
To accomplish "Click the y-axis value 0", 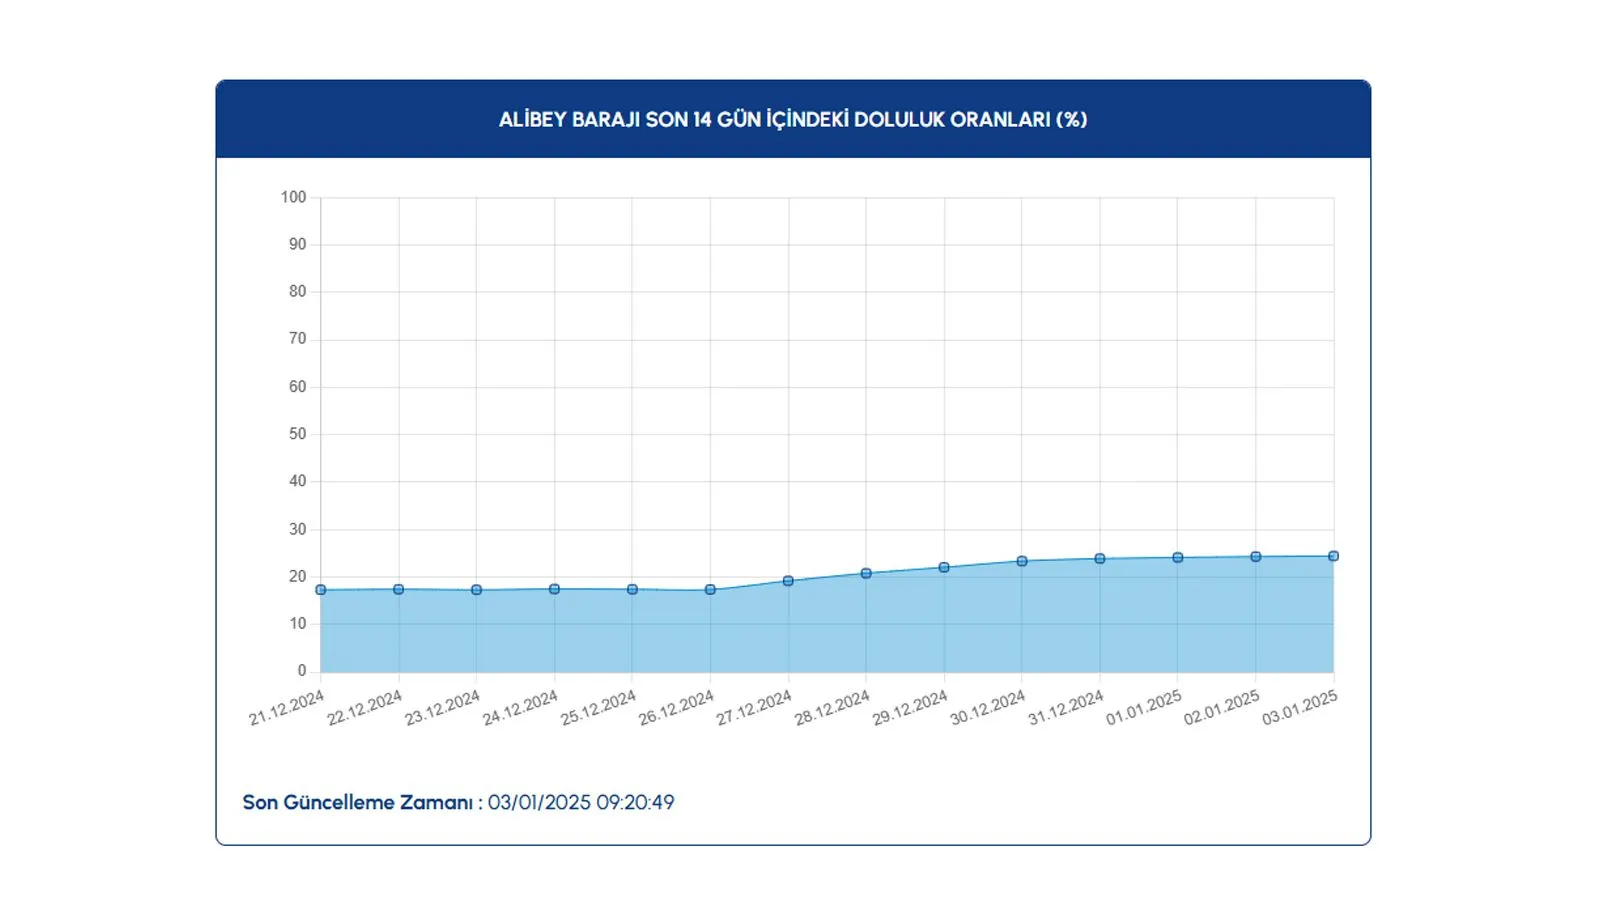I will pos(302,671).
